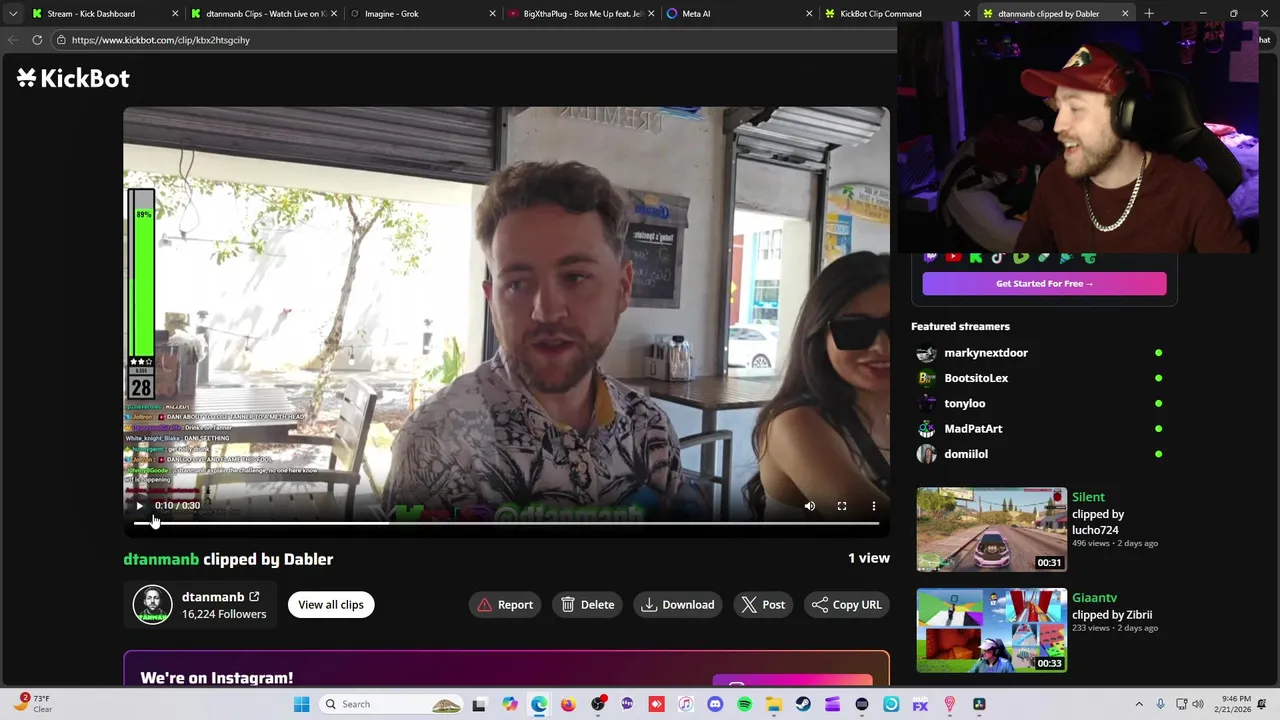Download the clip
The width and height of the screenshot is (1280, 720).
678,605
